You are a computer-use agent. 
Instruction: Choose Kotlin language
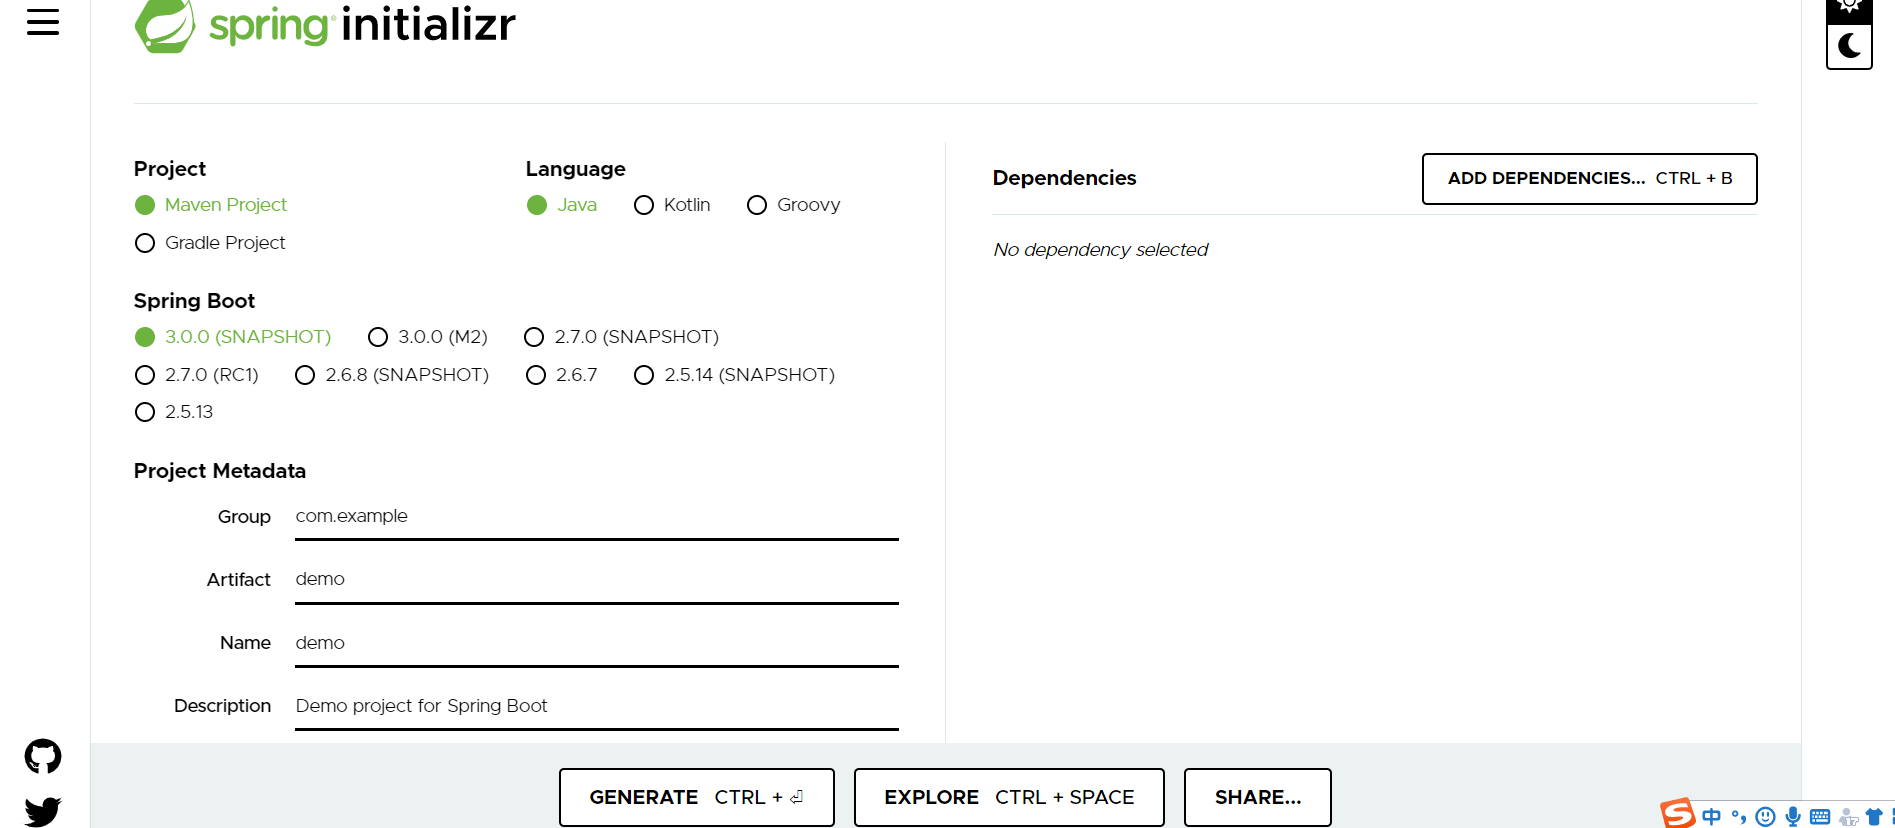672,205
